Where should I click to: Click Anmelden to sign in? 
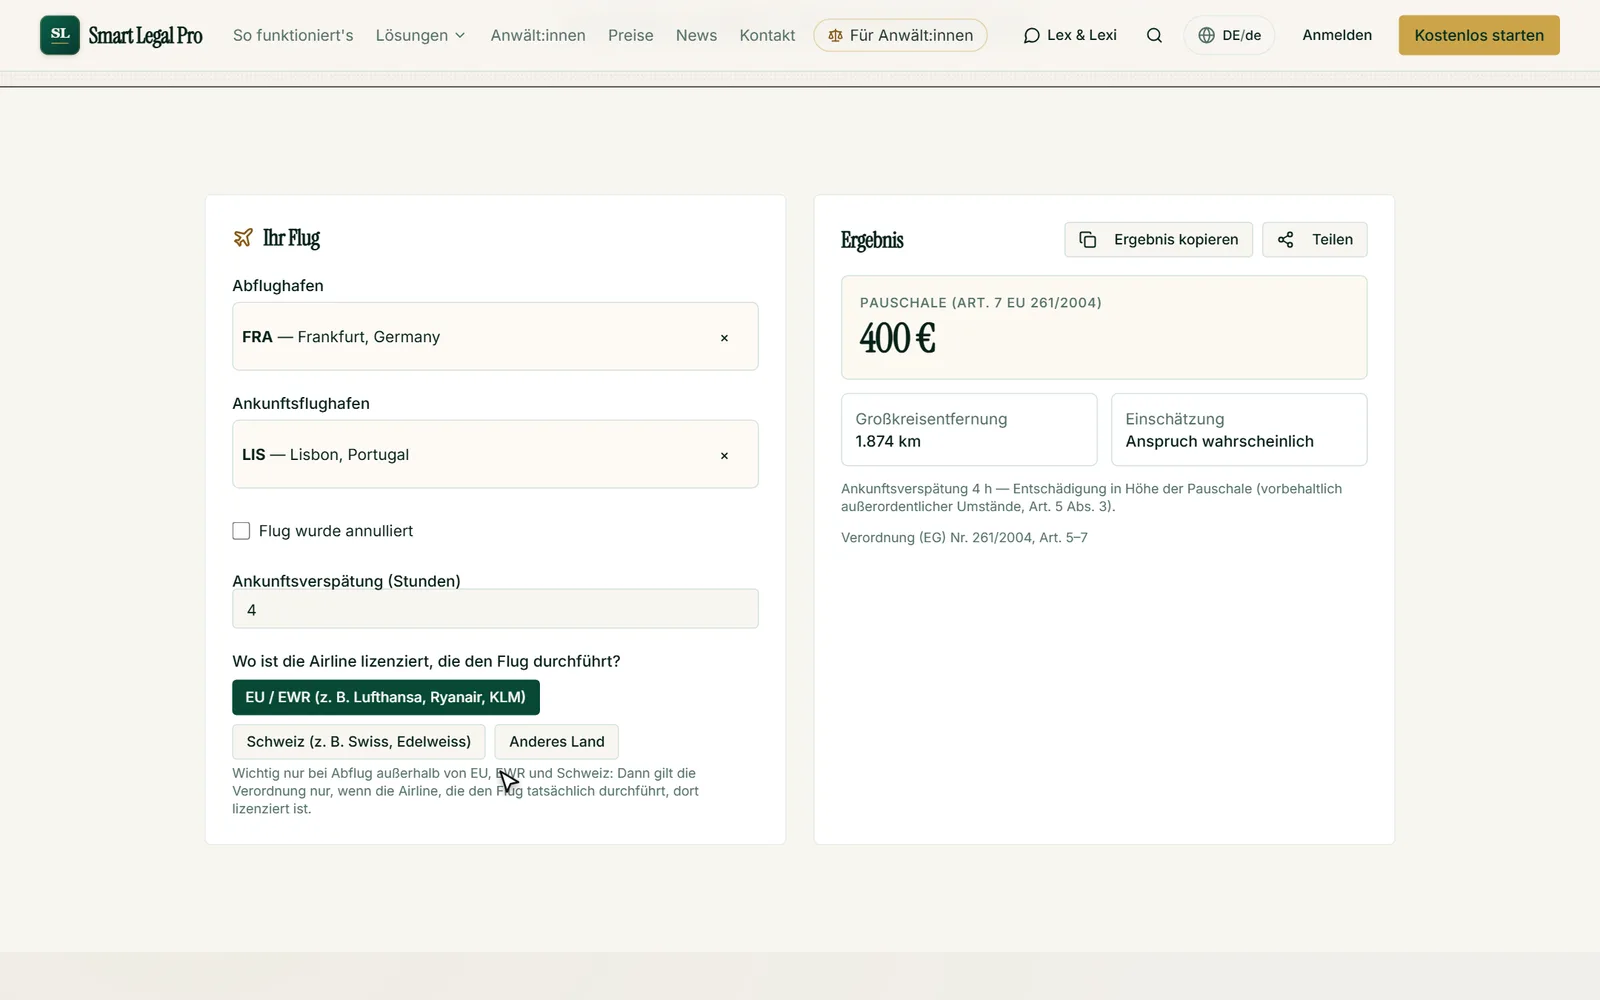(1337, 35)
